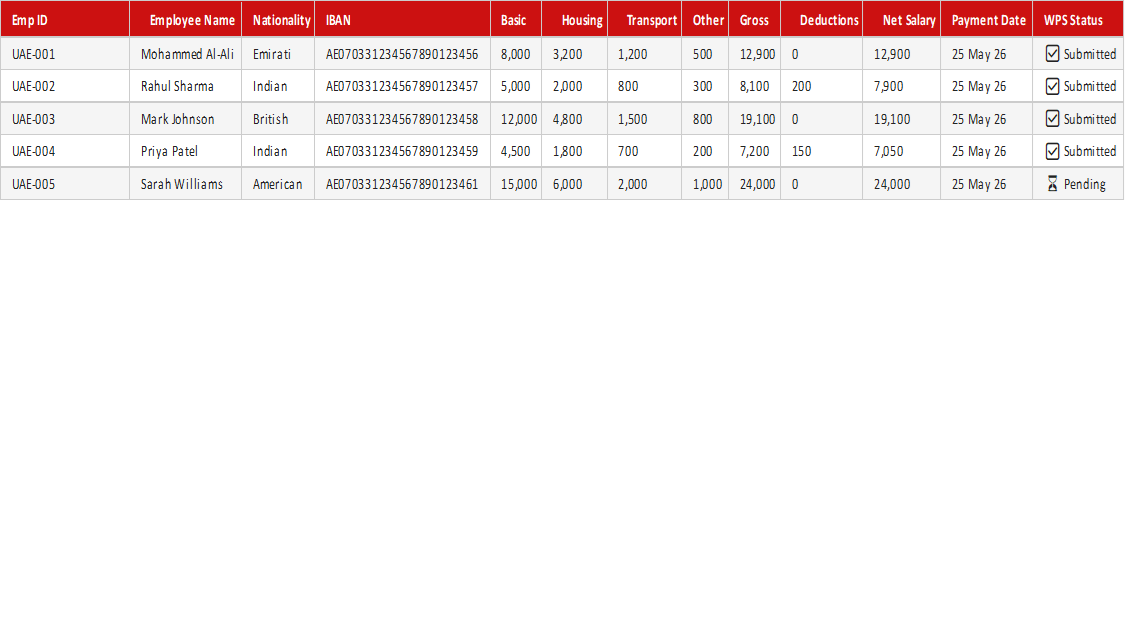Select the IBAN ending in 123456
Viewport: 1125px width, 625px height.
403,54
